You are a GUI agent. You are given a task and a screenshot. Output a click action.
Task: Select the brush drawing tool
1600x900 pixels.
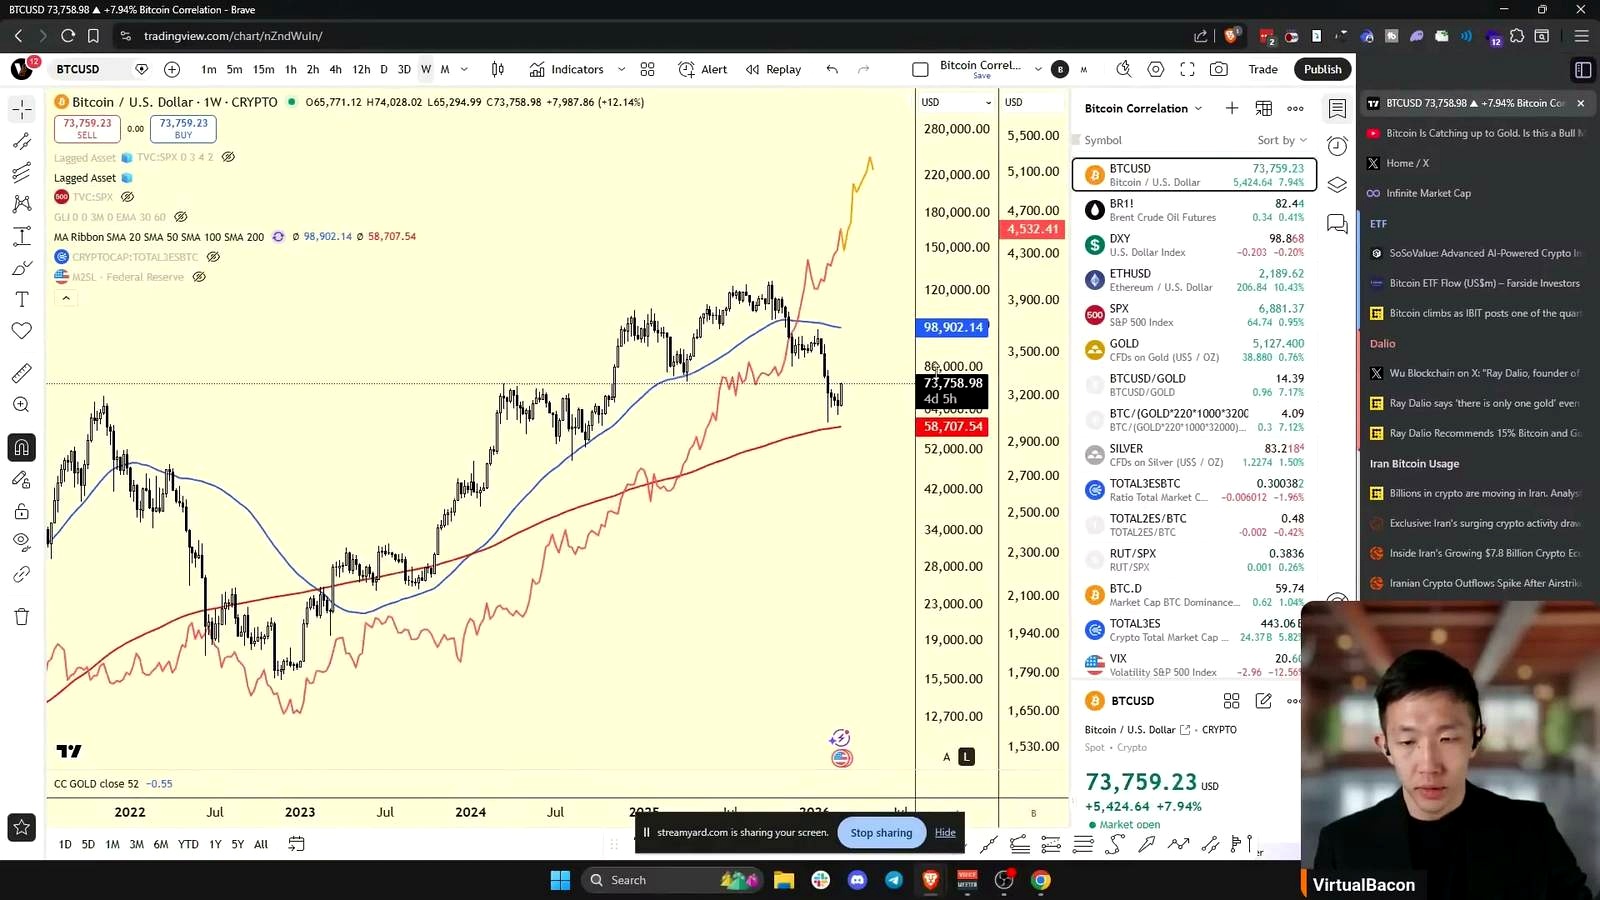click(22, 268)
